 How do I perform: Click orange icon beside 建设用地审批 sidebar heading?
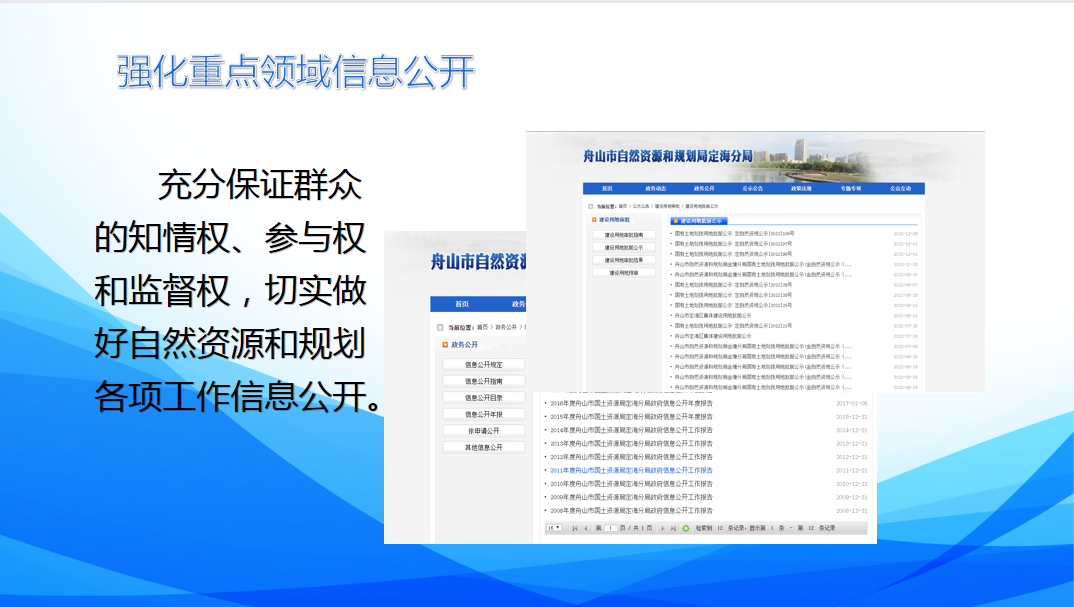click(x=592, y=220)
